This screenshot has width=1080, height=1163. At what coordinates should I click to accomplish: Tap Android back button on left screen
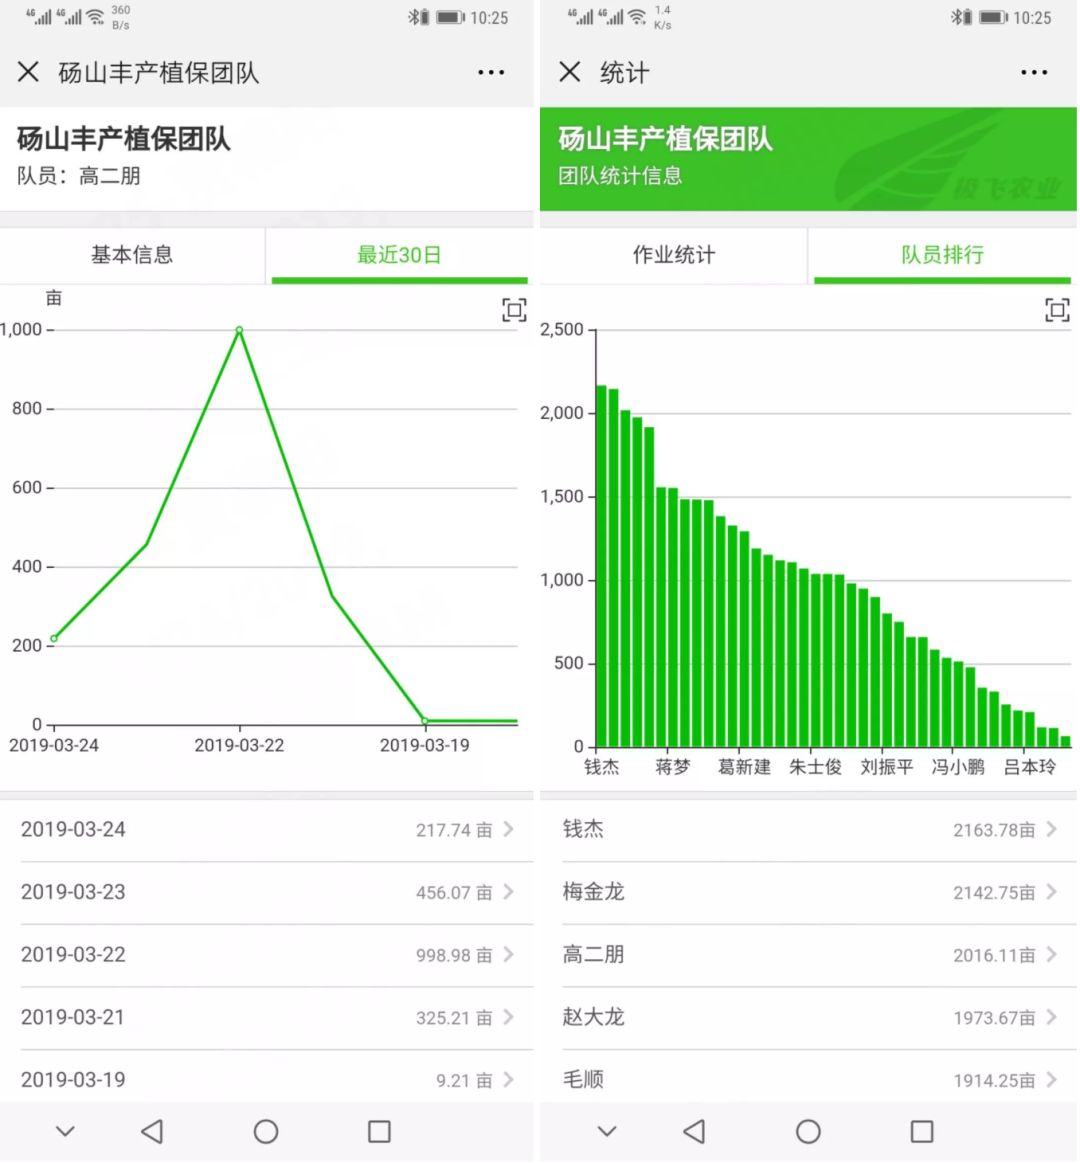[x=152, y=1131]
